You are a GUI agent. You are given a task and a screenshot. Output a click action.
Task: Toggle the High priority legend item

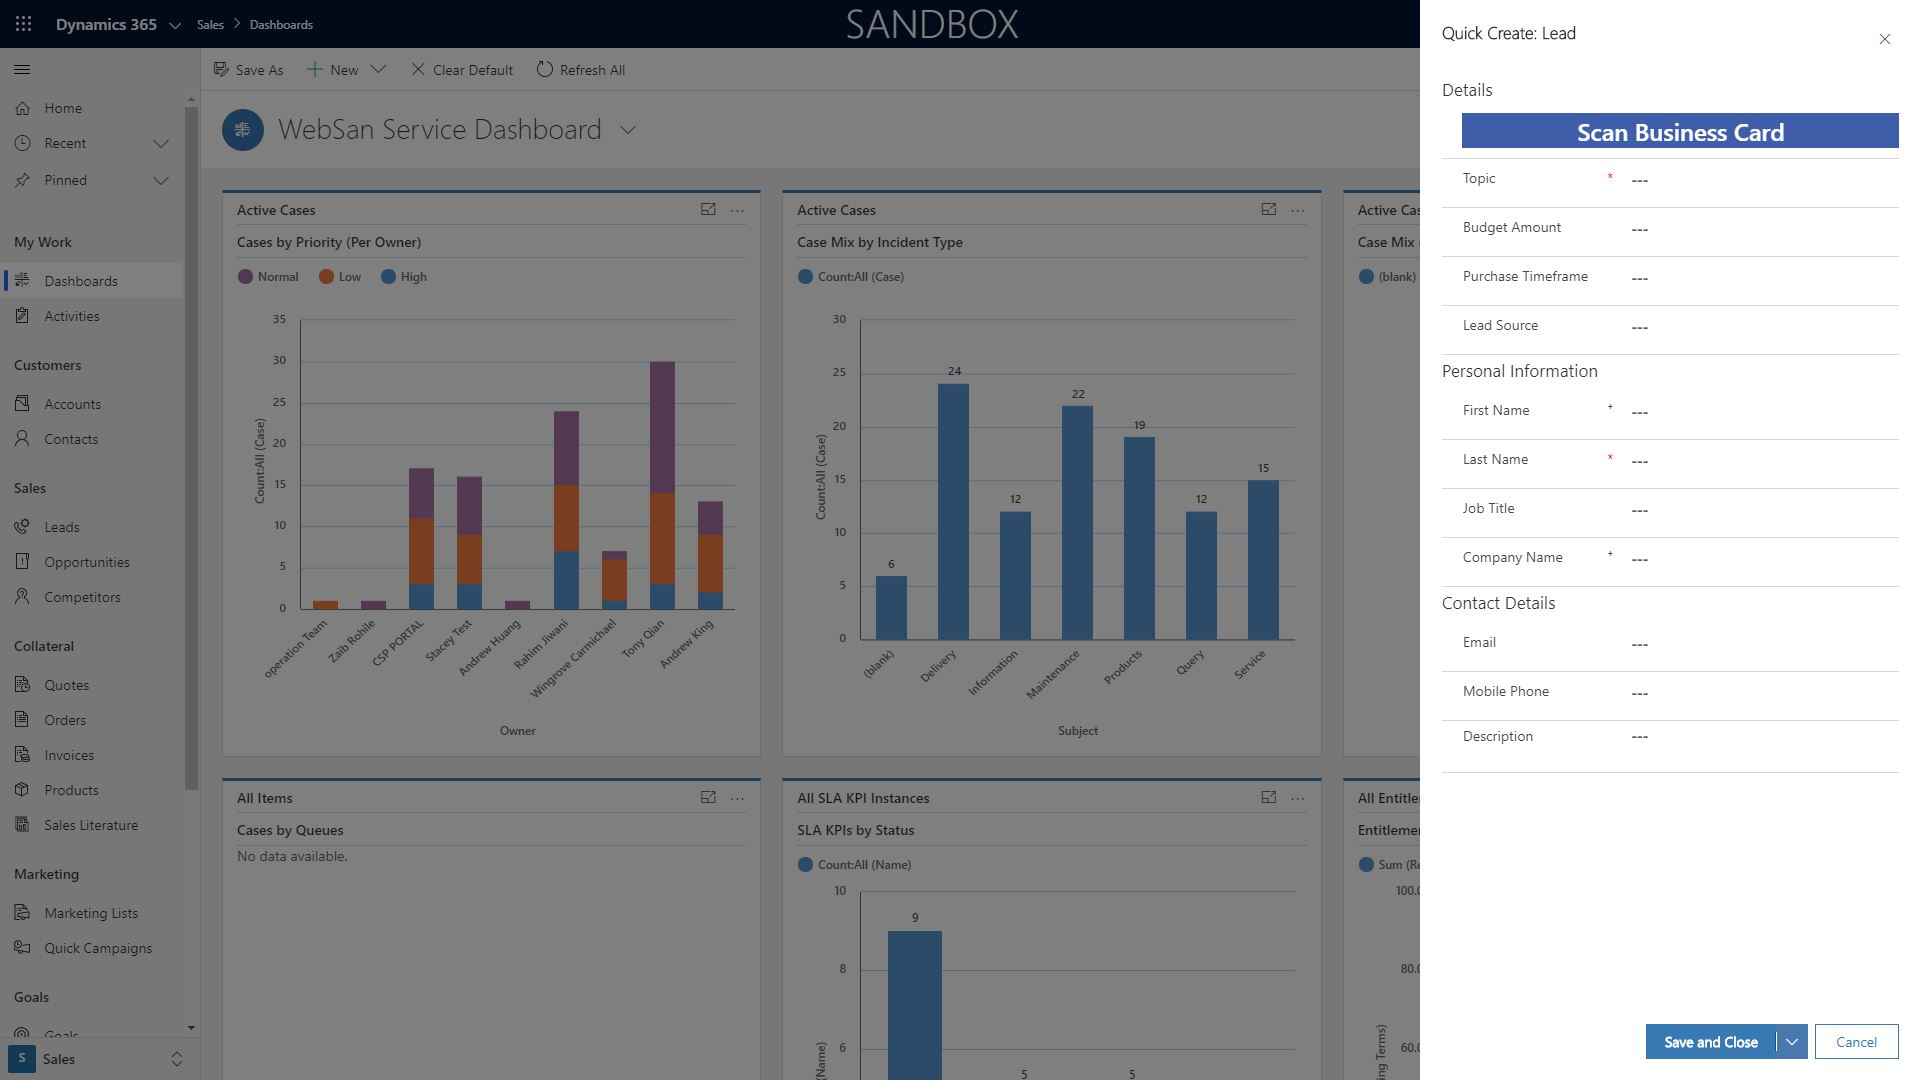pyautogui.click(x=404, y=277)
